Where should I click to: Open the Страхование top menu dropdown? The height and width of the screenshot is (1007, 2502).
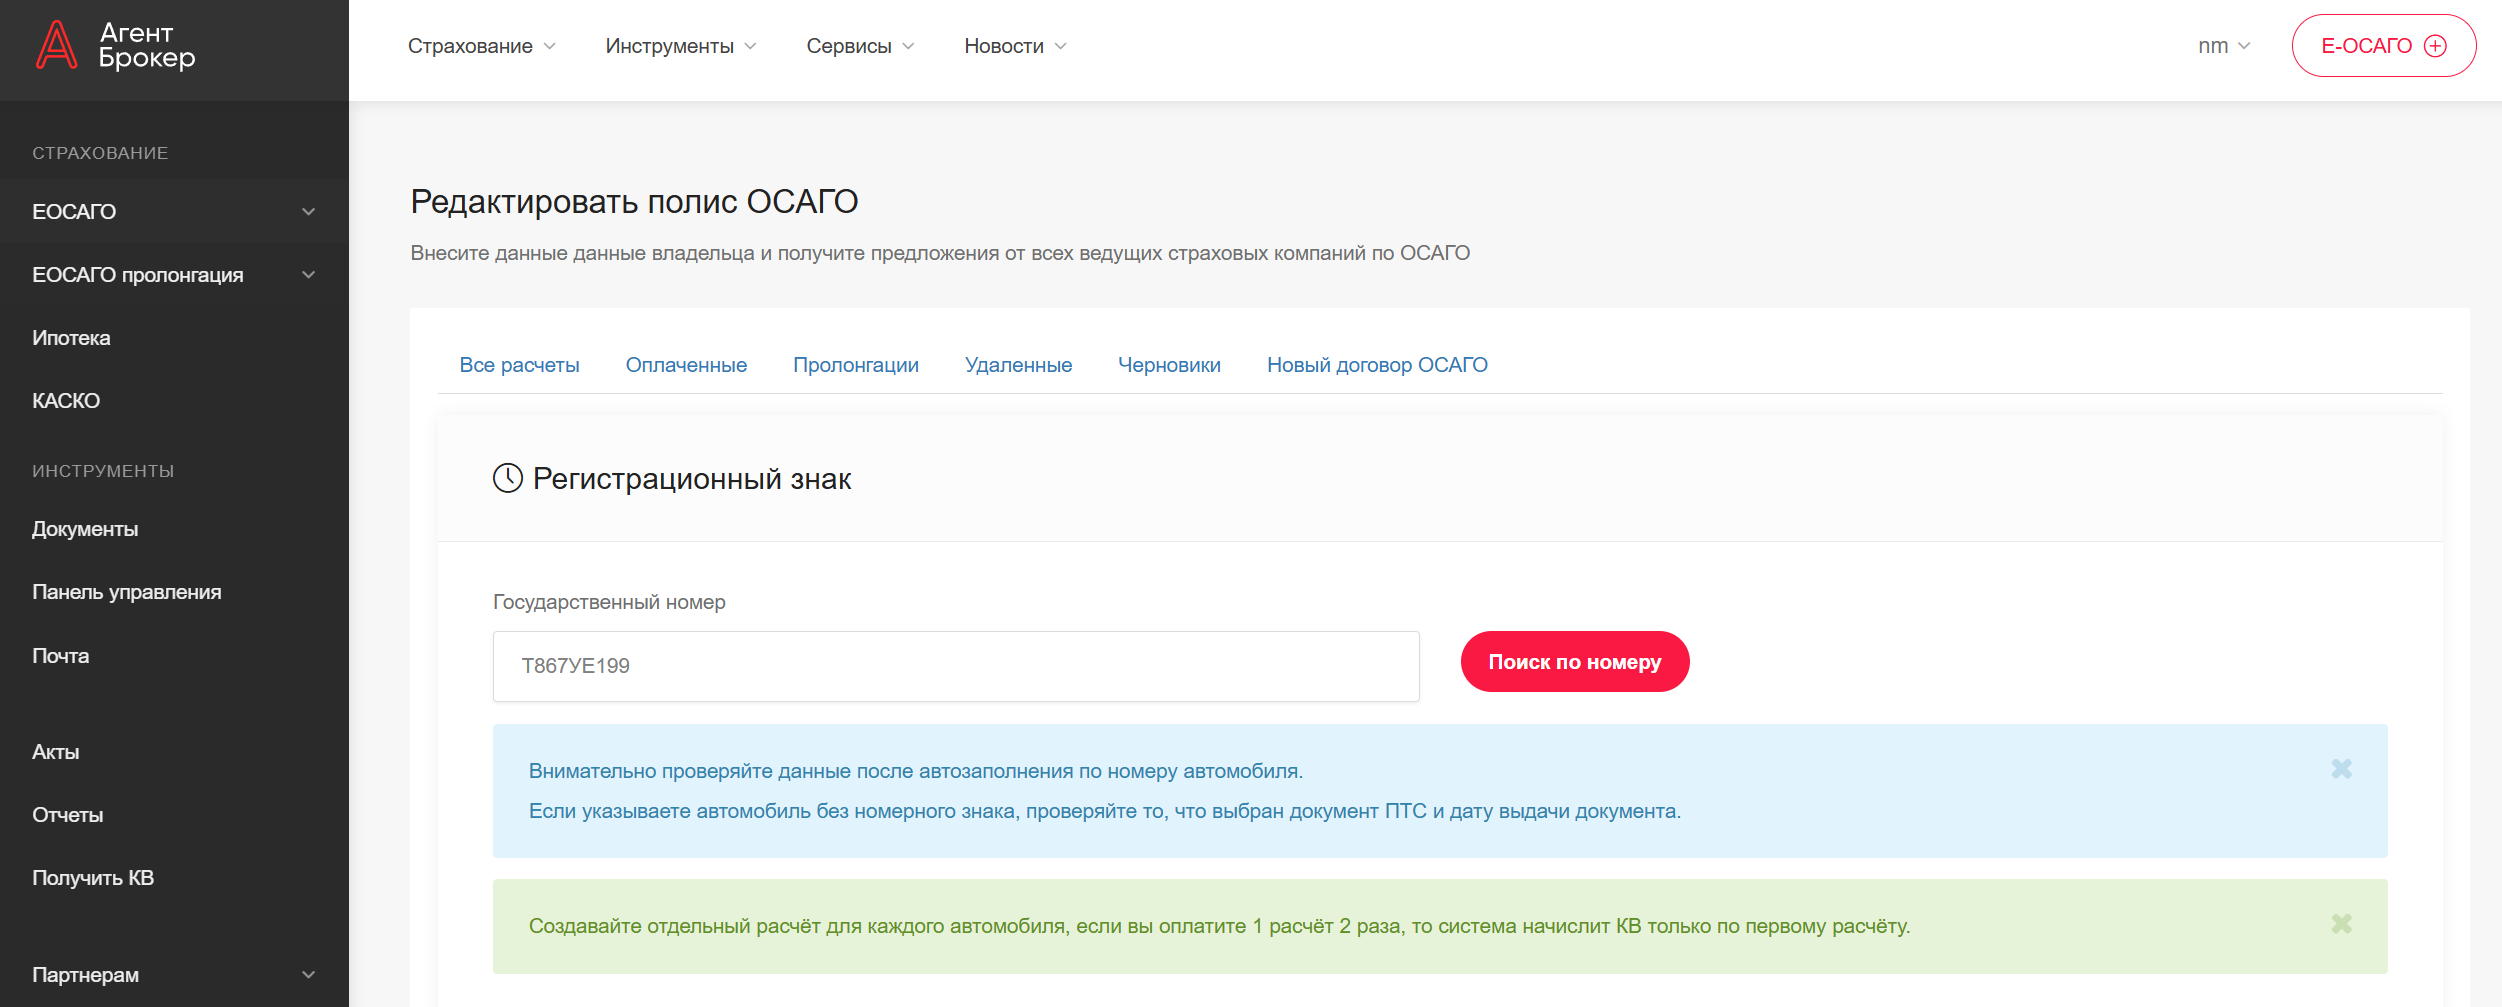tap(481, 46)
